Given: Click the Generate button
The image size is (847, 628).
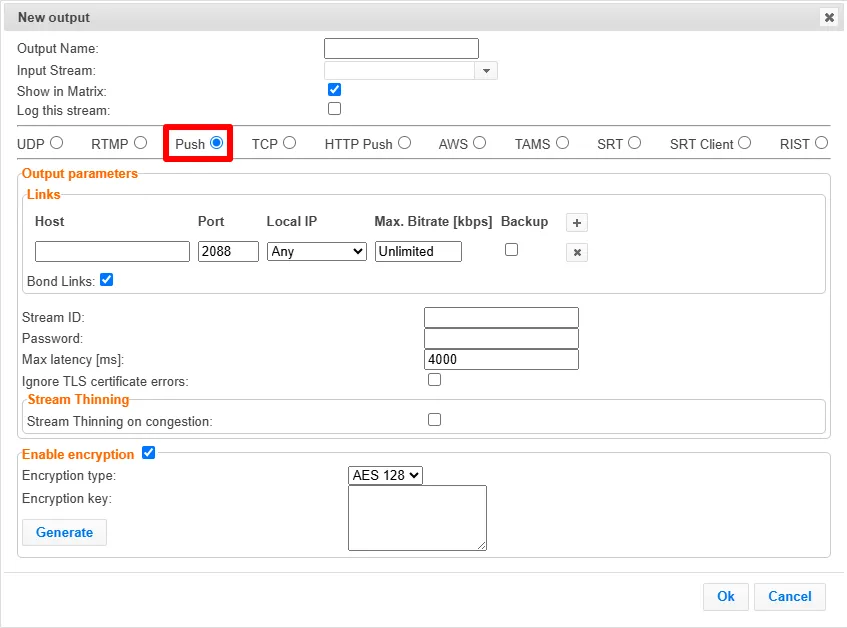Looking at the screenshot, I should 64,532.
